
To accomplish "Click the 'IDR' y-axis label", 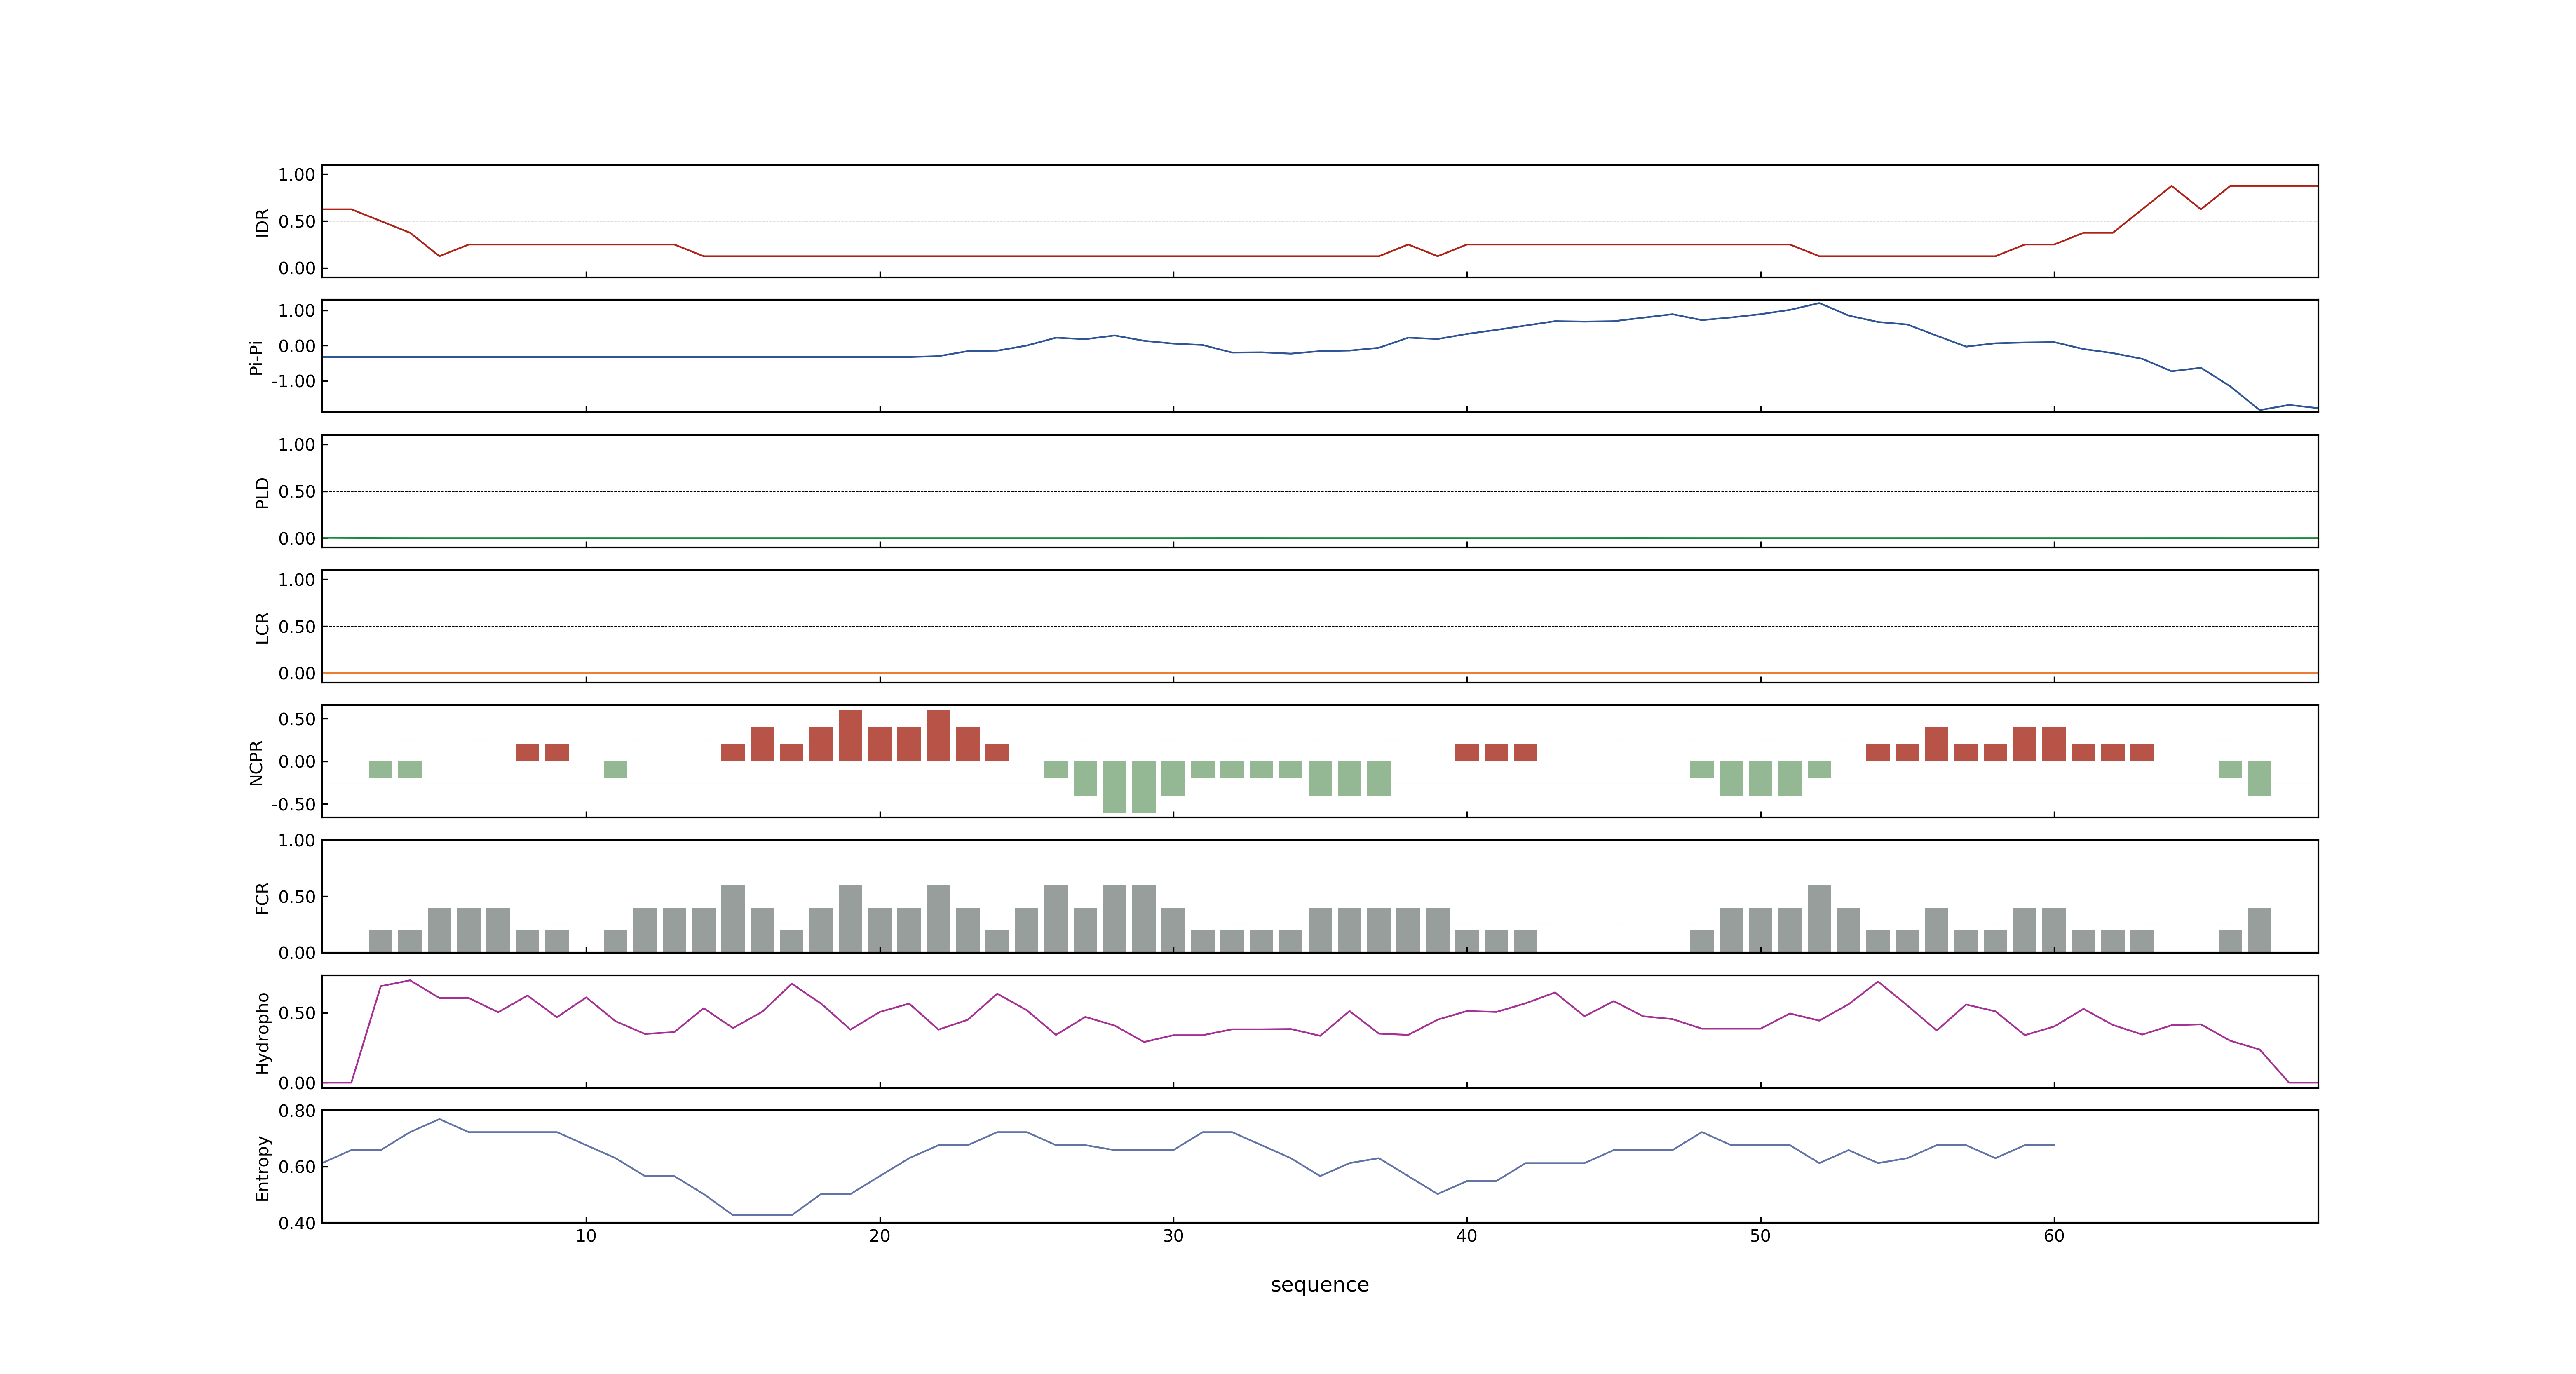I will click(x=262, y=222).
